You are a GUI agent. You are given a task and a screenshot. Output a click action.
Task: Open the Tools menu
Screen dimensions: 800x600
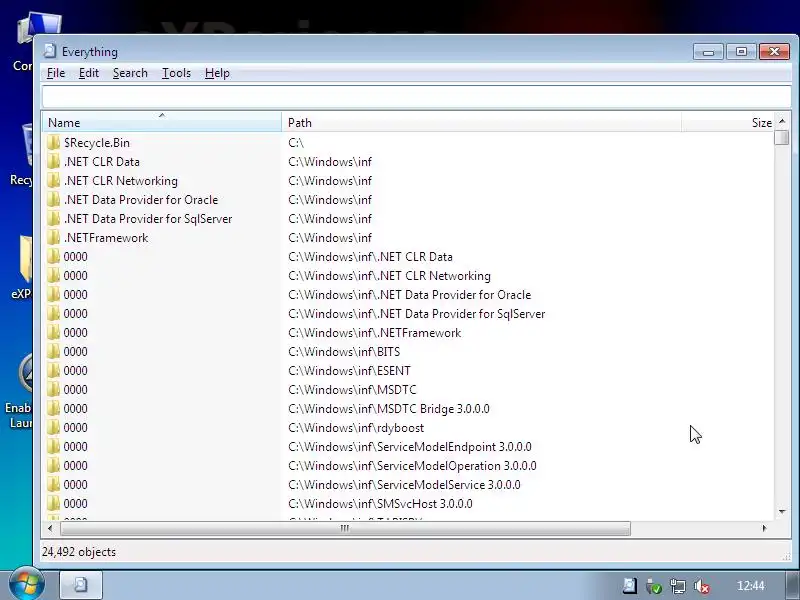(x=176, y=73)
